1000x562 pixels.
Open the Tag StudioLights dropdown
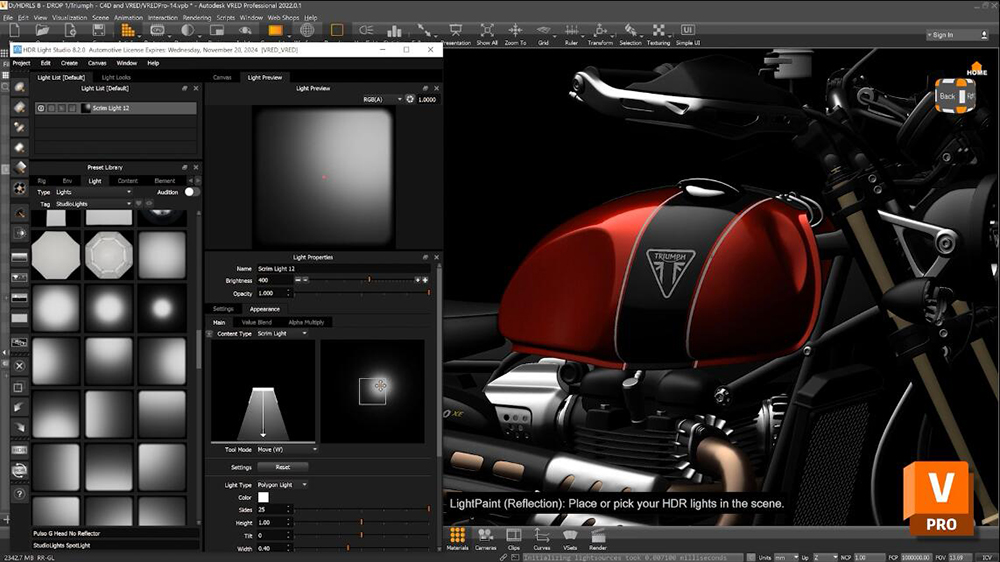93,204
